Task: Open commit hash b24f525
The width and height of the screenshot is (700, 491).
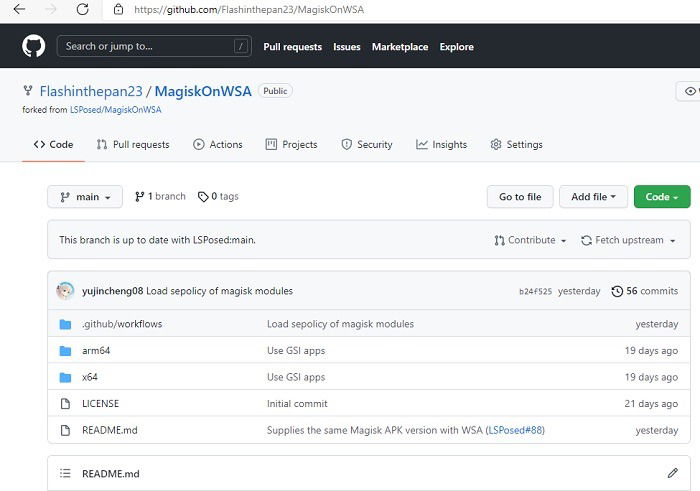Action: (535, 291)
